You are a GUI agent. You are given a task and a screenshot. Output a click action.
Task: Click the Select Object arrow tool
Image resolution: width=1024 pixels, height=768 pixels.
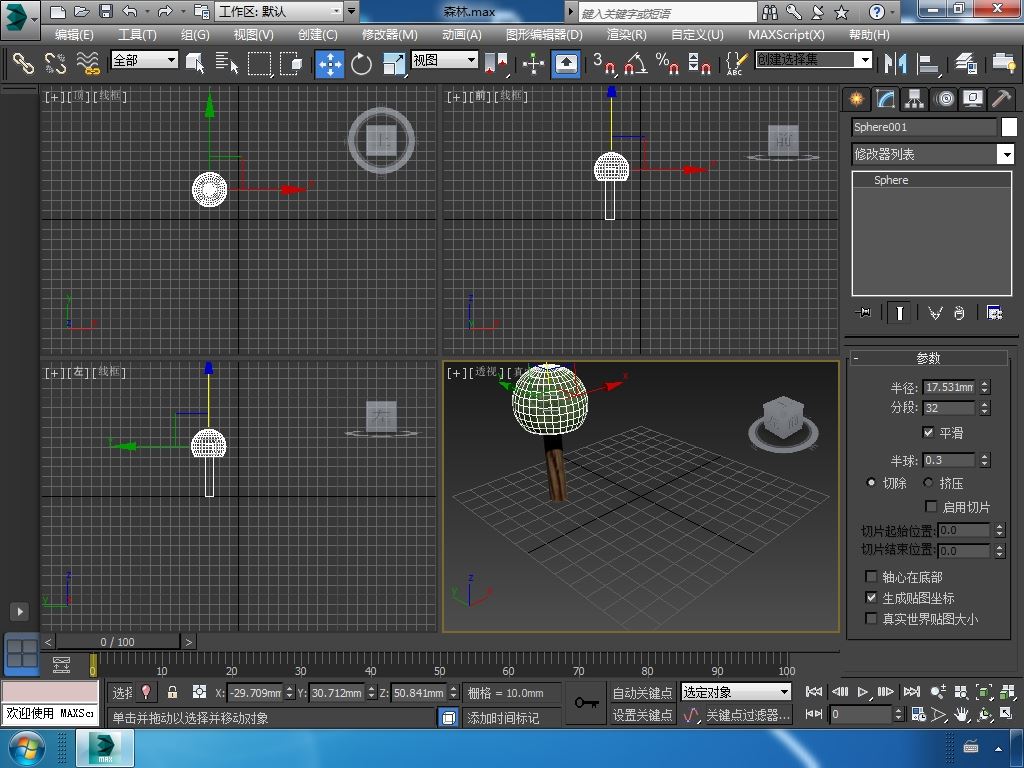[x=195, y=63]
